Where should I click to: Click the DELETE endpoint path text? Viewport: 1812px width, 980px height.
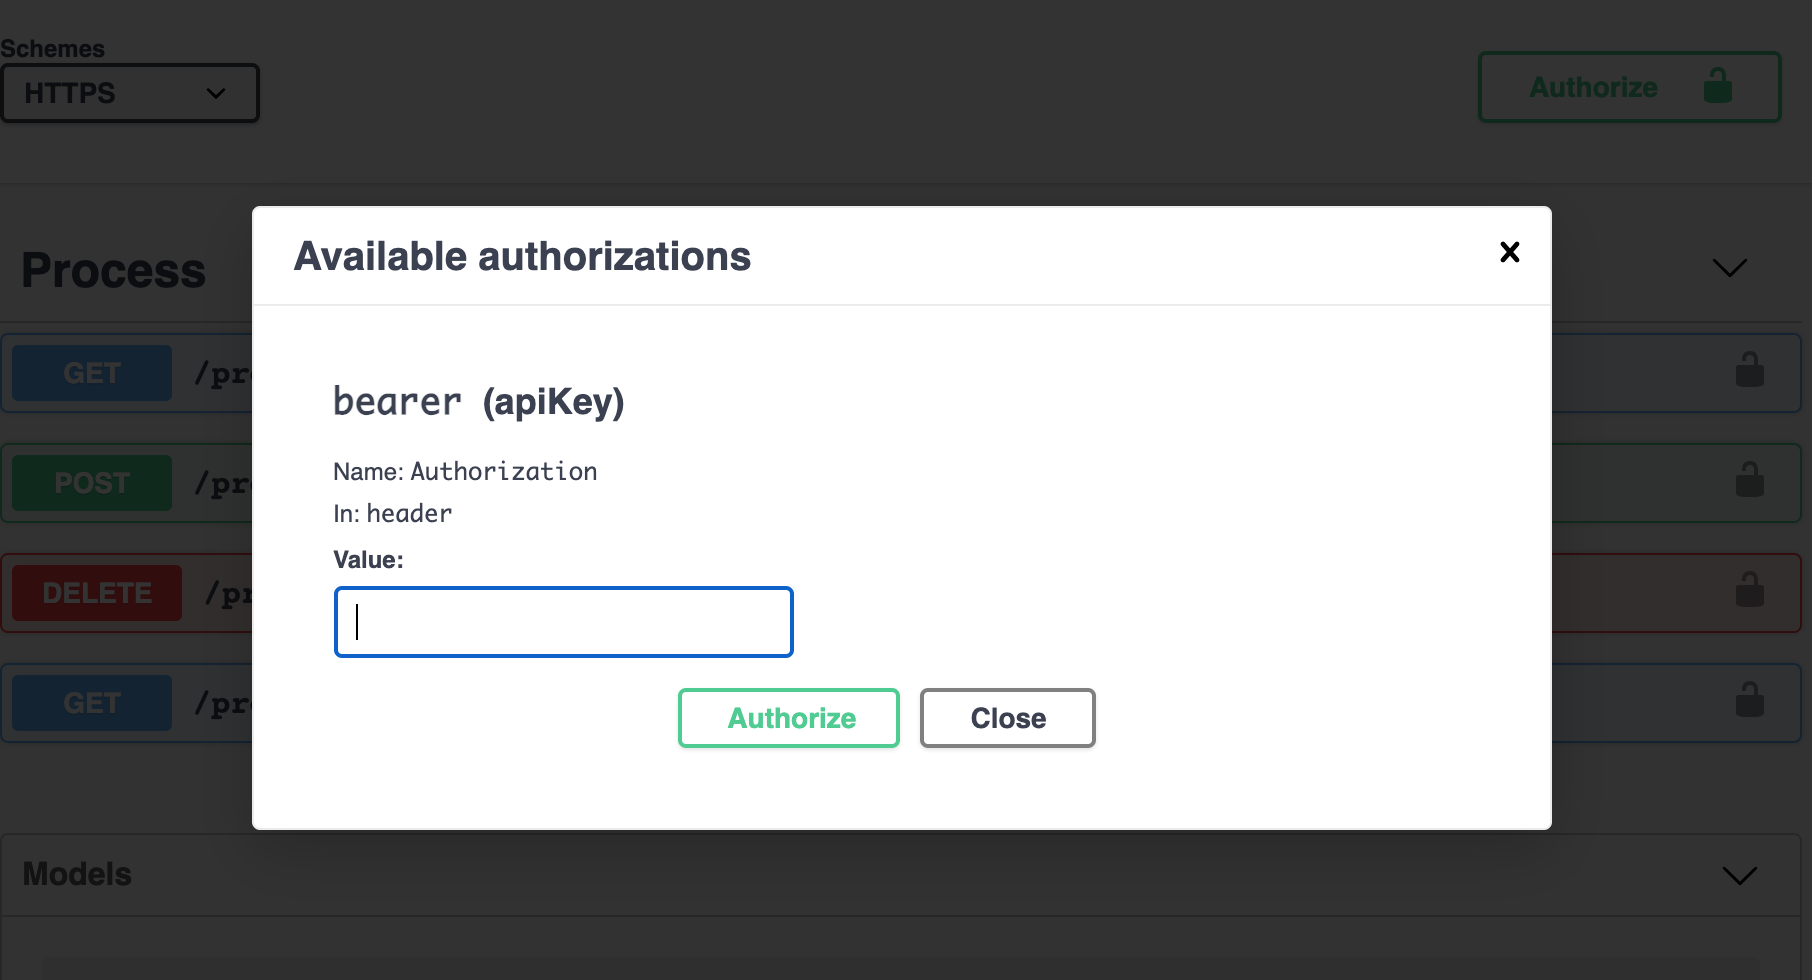click(229, 594)
